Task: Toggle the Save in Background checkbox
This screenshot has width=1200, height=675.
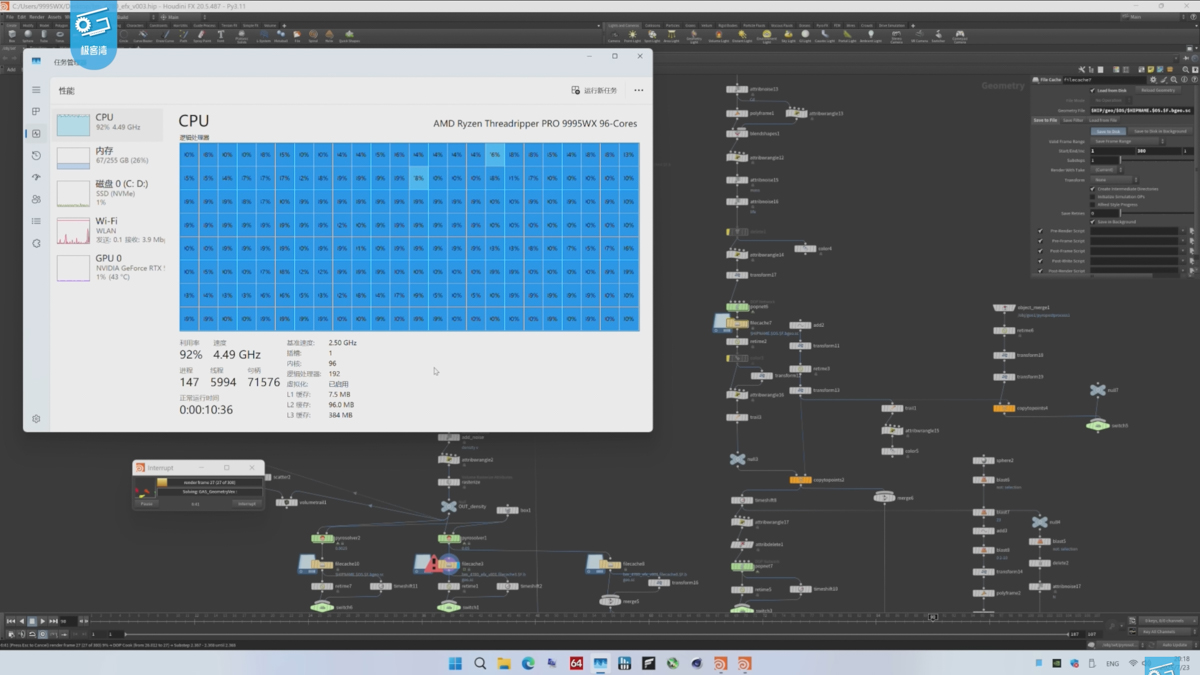Action: pos(1092,222)
